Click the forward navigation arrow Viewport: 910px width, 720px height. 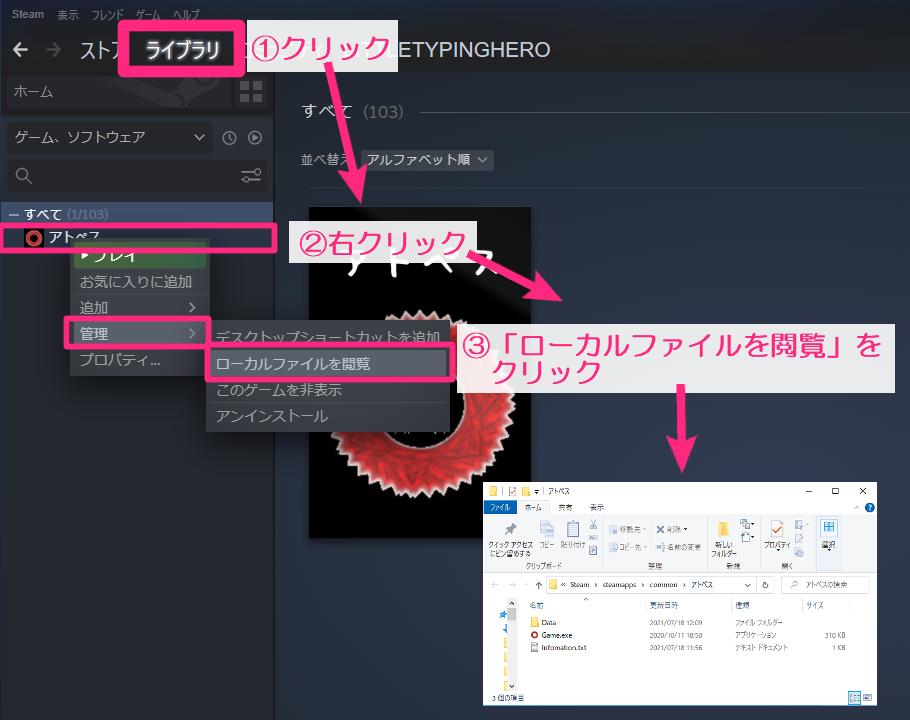tap(53, 50)
